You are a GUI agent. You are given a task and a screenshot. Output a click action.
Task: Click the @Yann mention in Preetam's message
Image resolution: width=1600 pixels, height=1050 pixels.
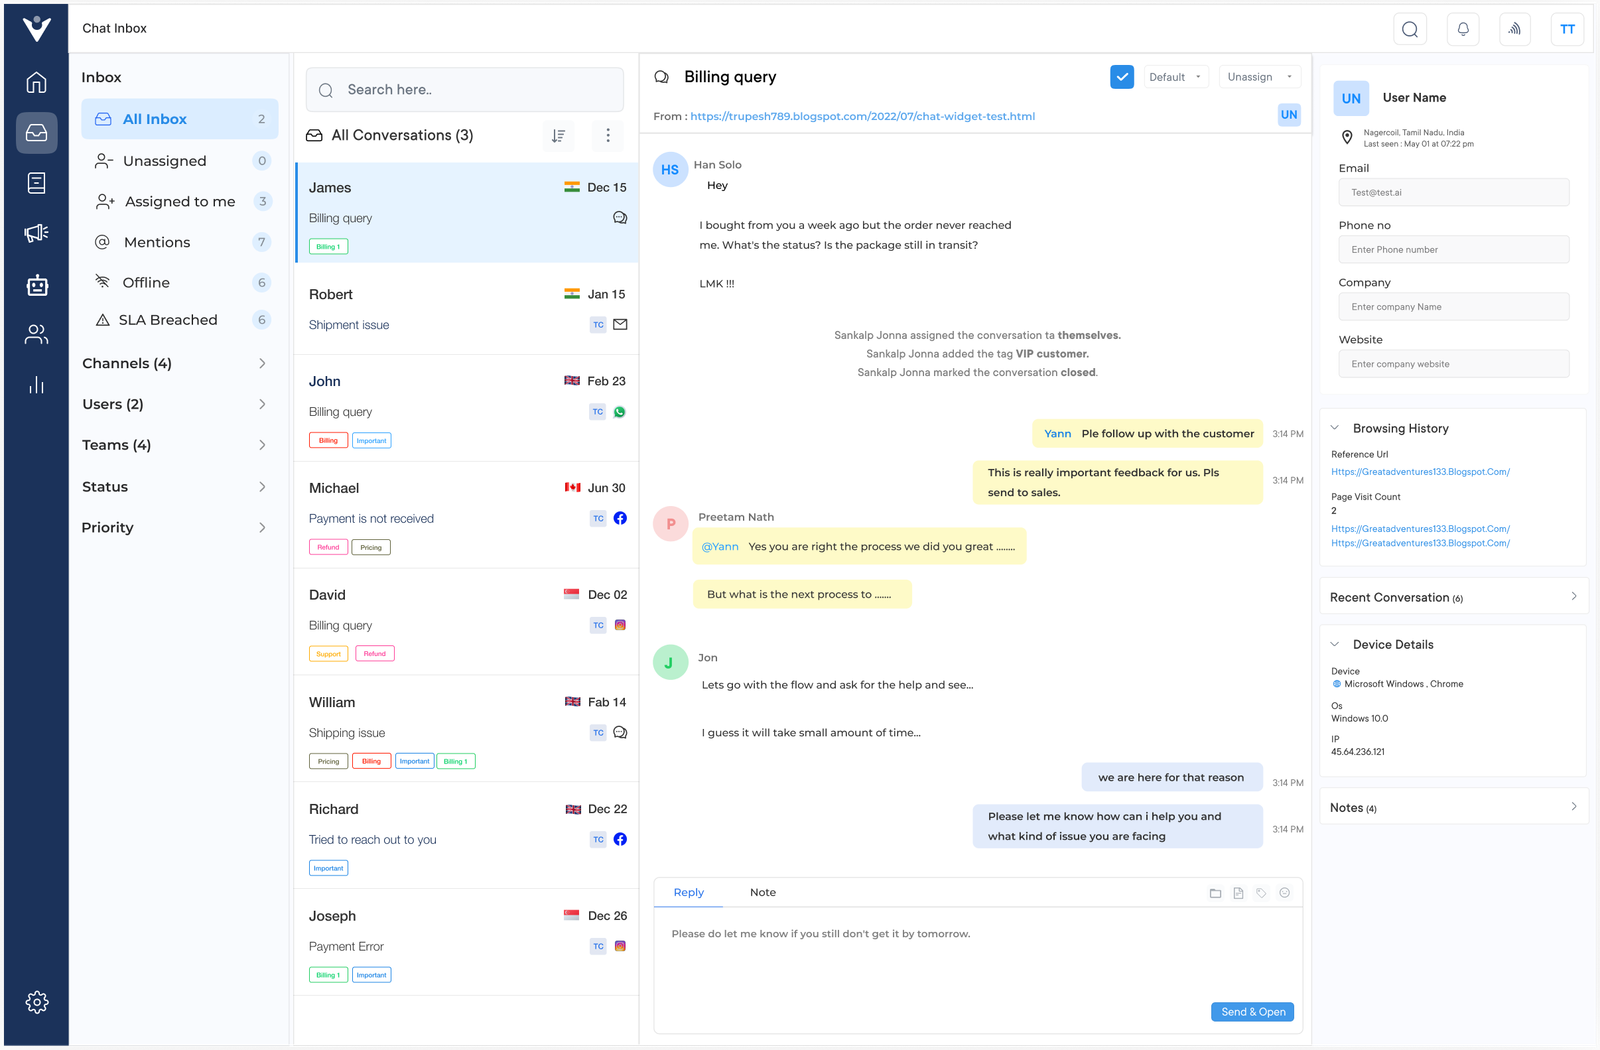pyautogui.click(x=720, y=546)
